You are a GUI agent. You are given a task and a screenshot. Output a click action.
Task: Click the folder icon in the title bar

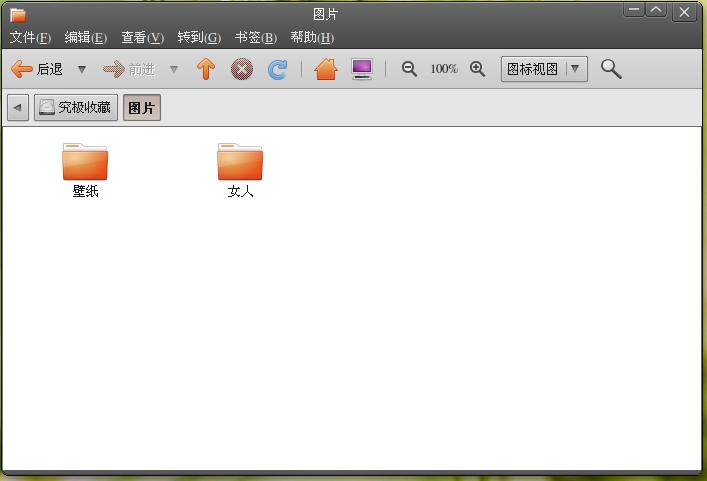pos(18,15)
